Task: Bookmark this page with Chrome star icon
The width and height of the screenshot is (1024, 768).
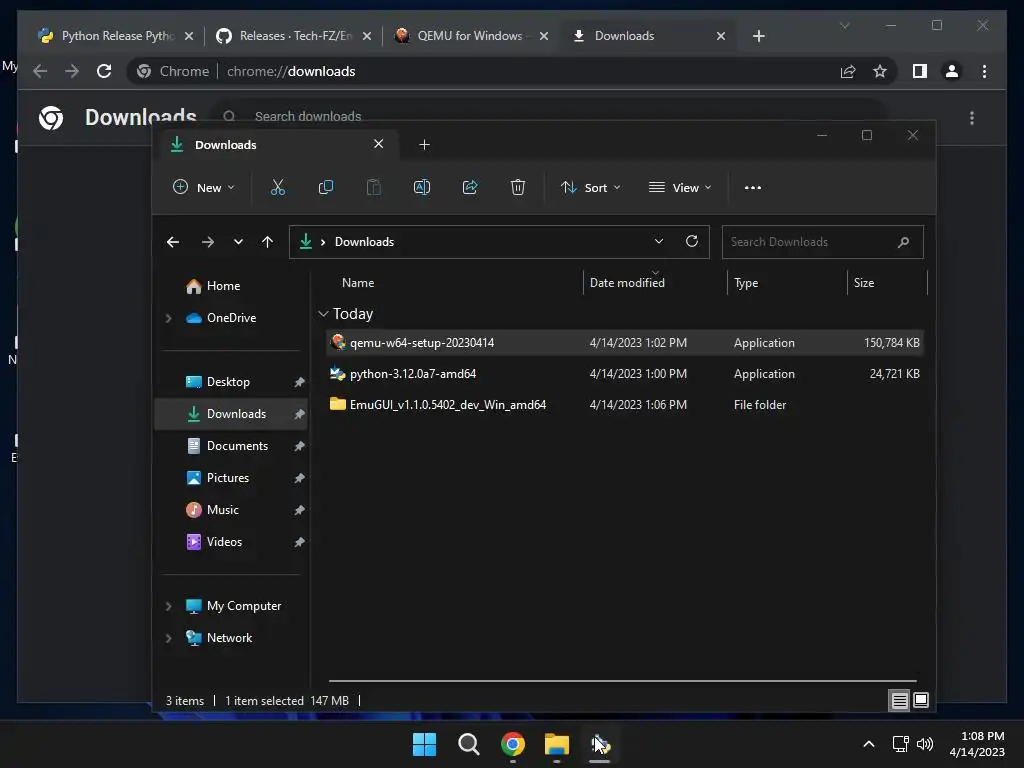Action: pos(880,71)
